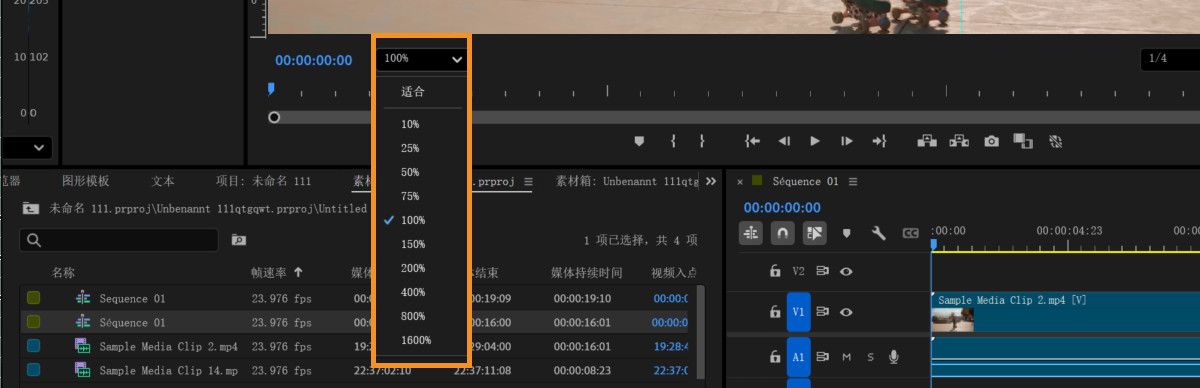Click label color swatch of Séquence 01
This screenshot has width=1200, height=388.
point(33,322)
